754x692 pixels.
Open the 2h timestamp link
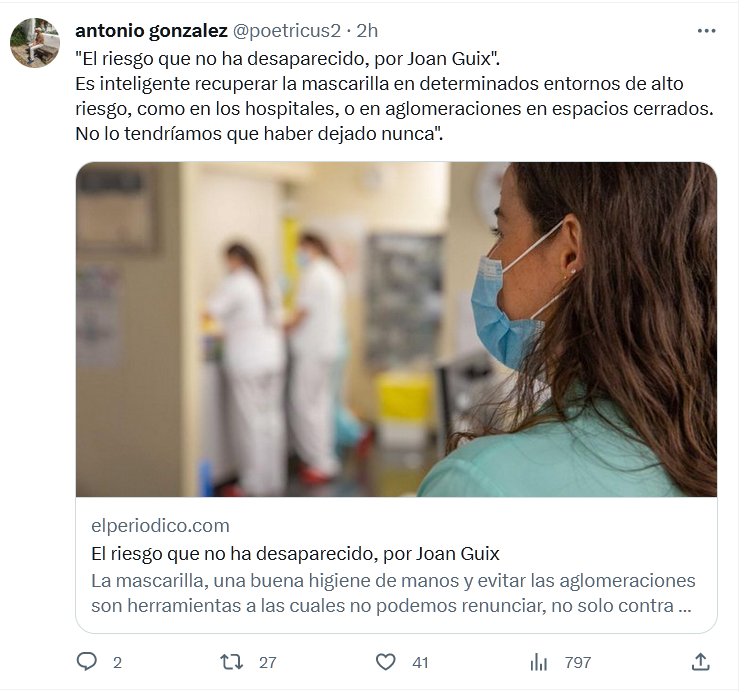coord(367,31)
